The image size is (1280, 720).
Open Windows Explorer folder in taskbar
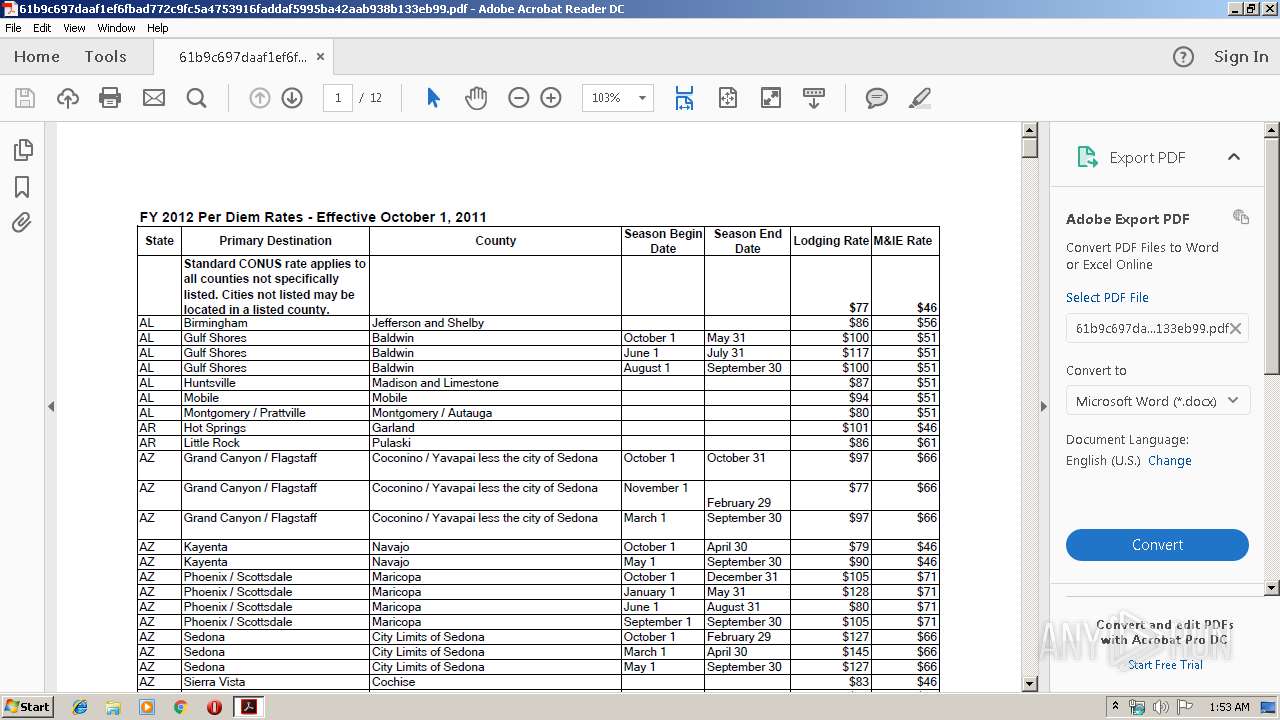click(x=113, y=707)
